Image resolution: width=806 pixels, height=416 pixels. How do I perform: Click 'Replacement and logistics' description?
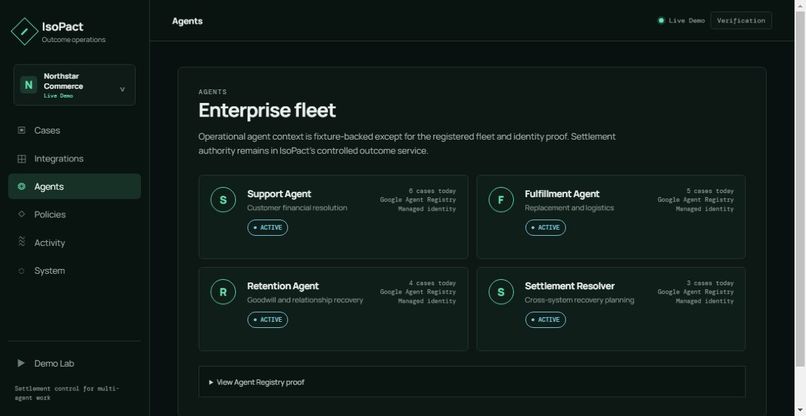(x=569, y=208)
